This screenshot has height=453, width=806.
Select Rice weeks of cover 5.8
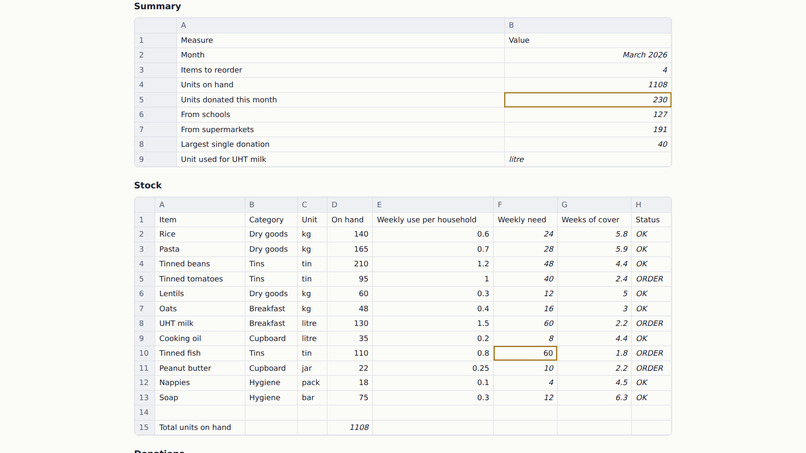tap(594, 234)
